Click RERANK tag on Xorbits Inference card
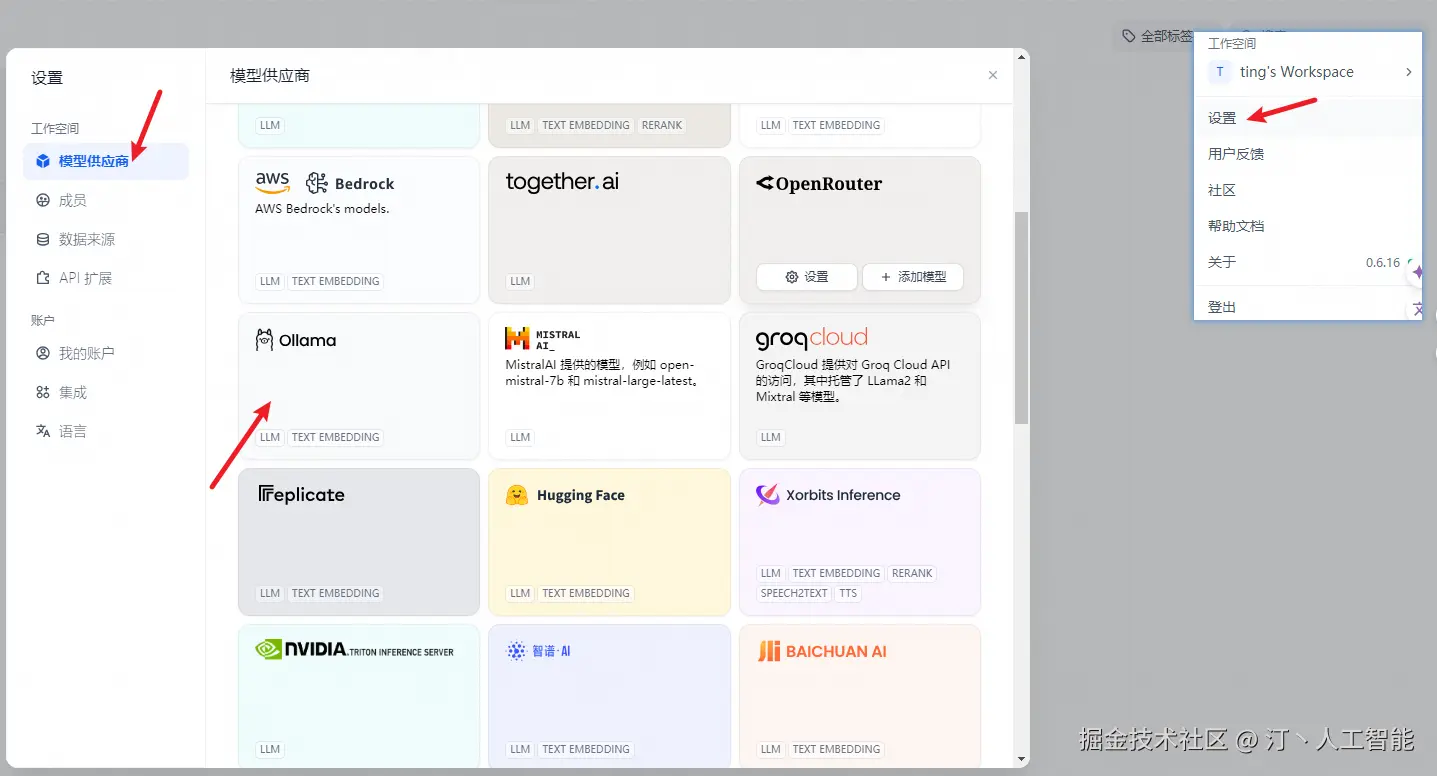The height and width of the screenshot is (776, 1437). [912, 573]
